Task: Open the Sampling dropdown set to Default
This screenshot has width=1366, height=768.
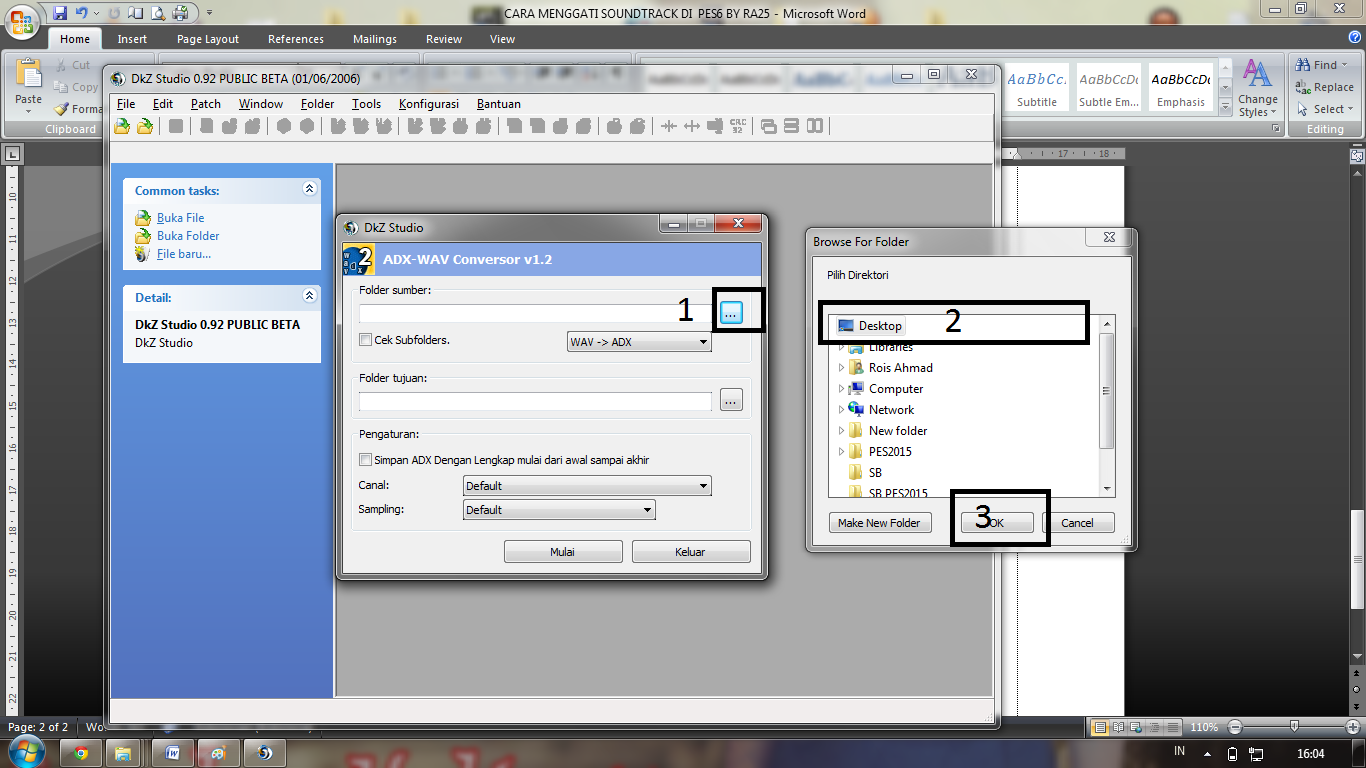Action: pos(559,510)
